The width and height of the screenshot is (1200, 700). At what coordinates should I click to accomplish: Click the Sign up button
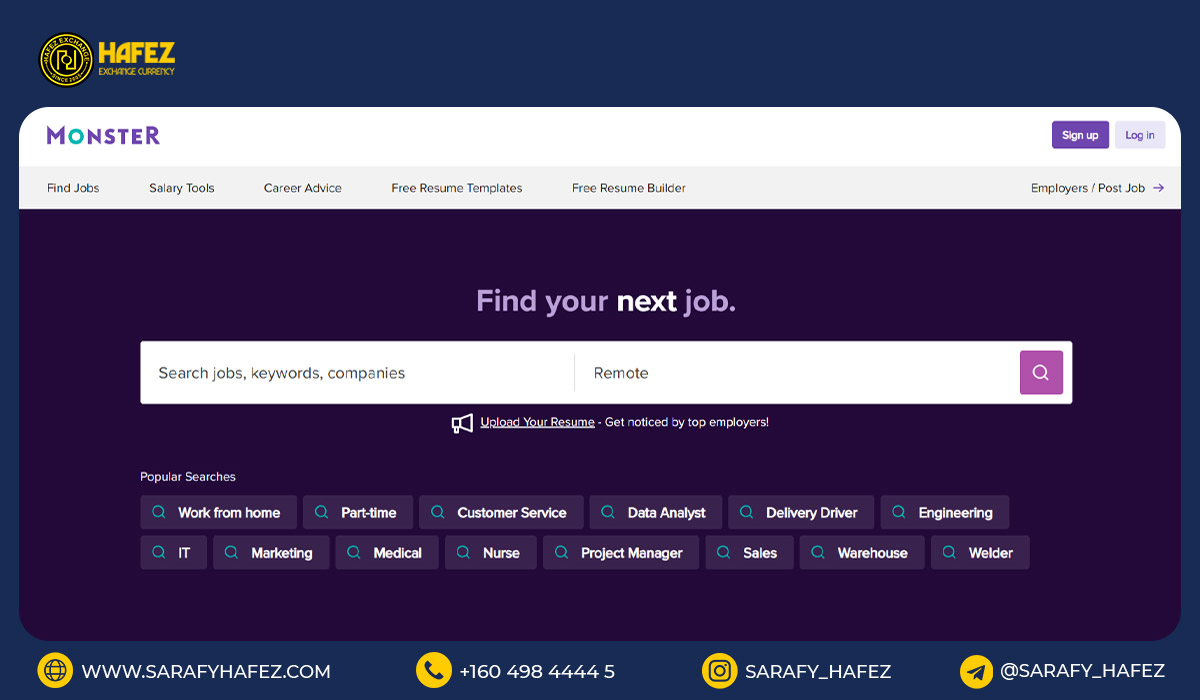pyautogui.click(x=1080, y=135)
